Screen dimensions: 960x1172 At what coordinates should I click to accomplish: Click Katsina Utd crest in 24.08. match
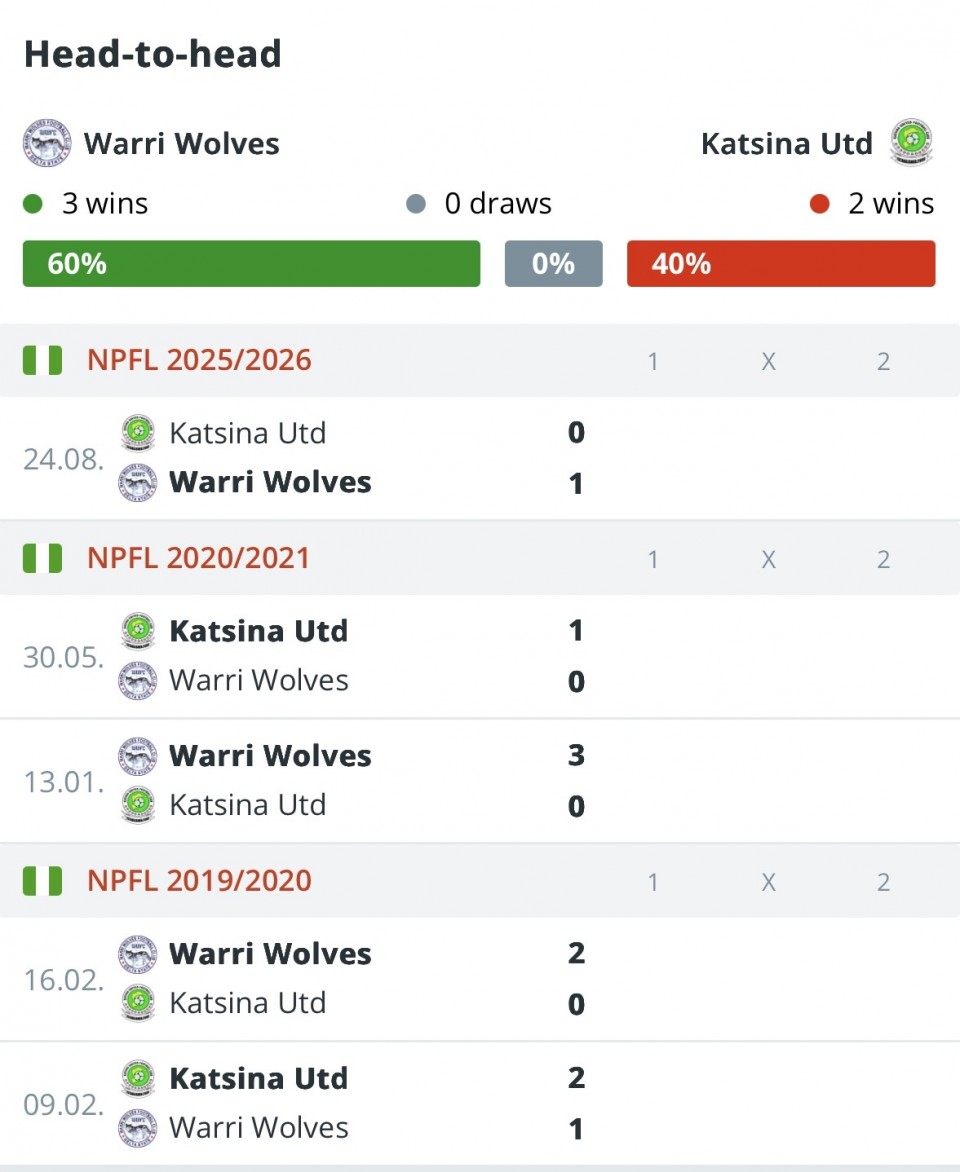pyautogui.click(x=138, y=433)
